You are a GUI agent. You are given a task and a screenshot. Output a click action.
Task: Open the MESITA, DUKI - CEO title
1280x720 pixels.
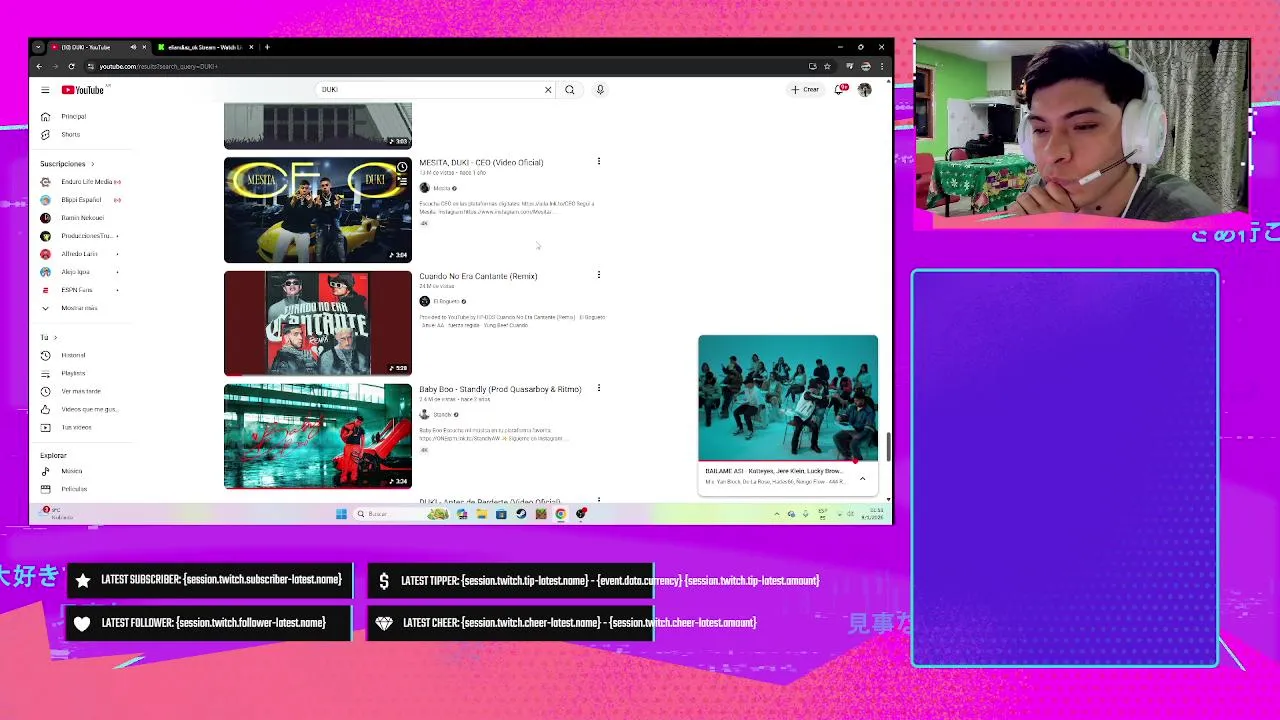[481, 162]
